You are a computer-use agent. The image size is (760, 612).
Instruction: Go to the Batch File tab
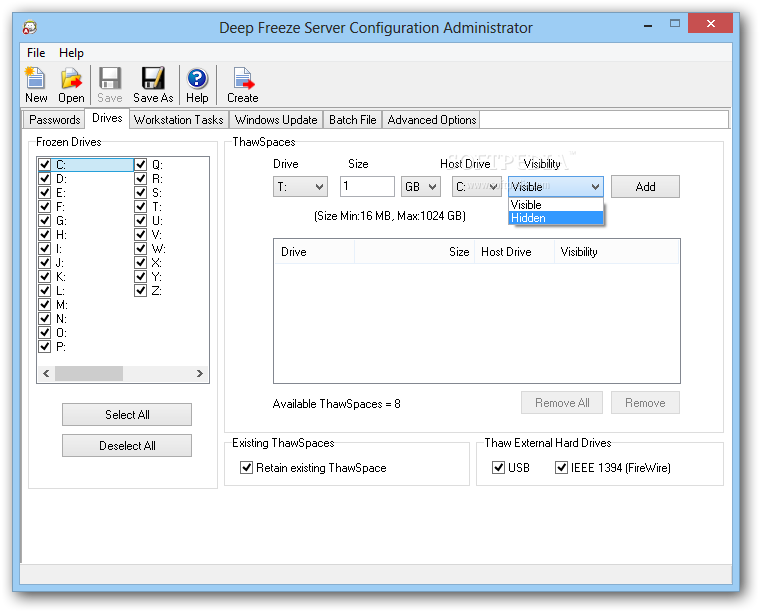click(352, 120)
